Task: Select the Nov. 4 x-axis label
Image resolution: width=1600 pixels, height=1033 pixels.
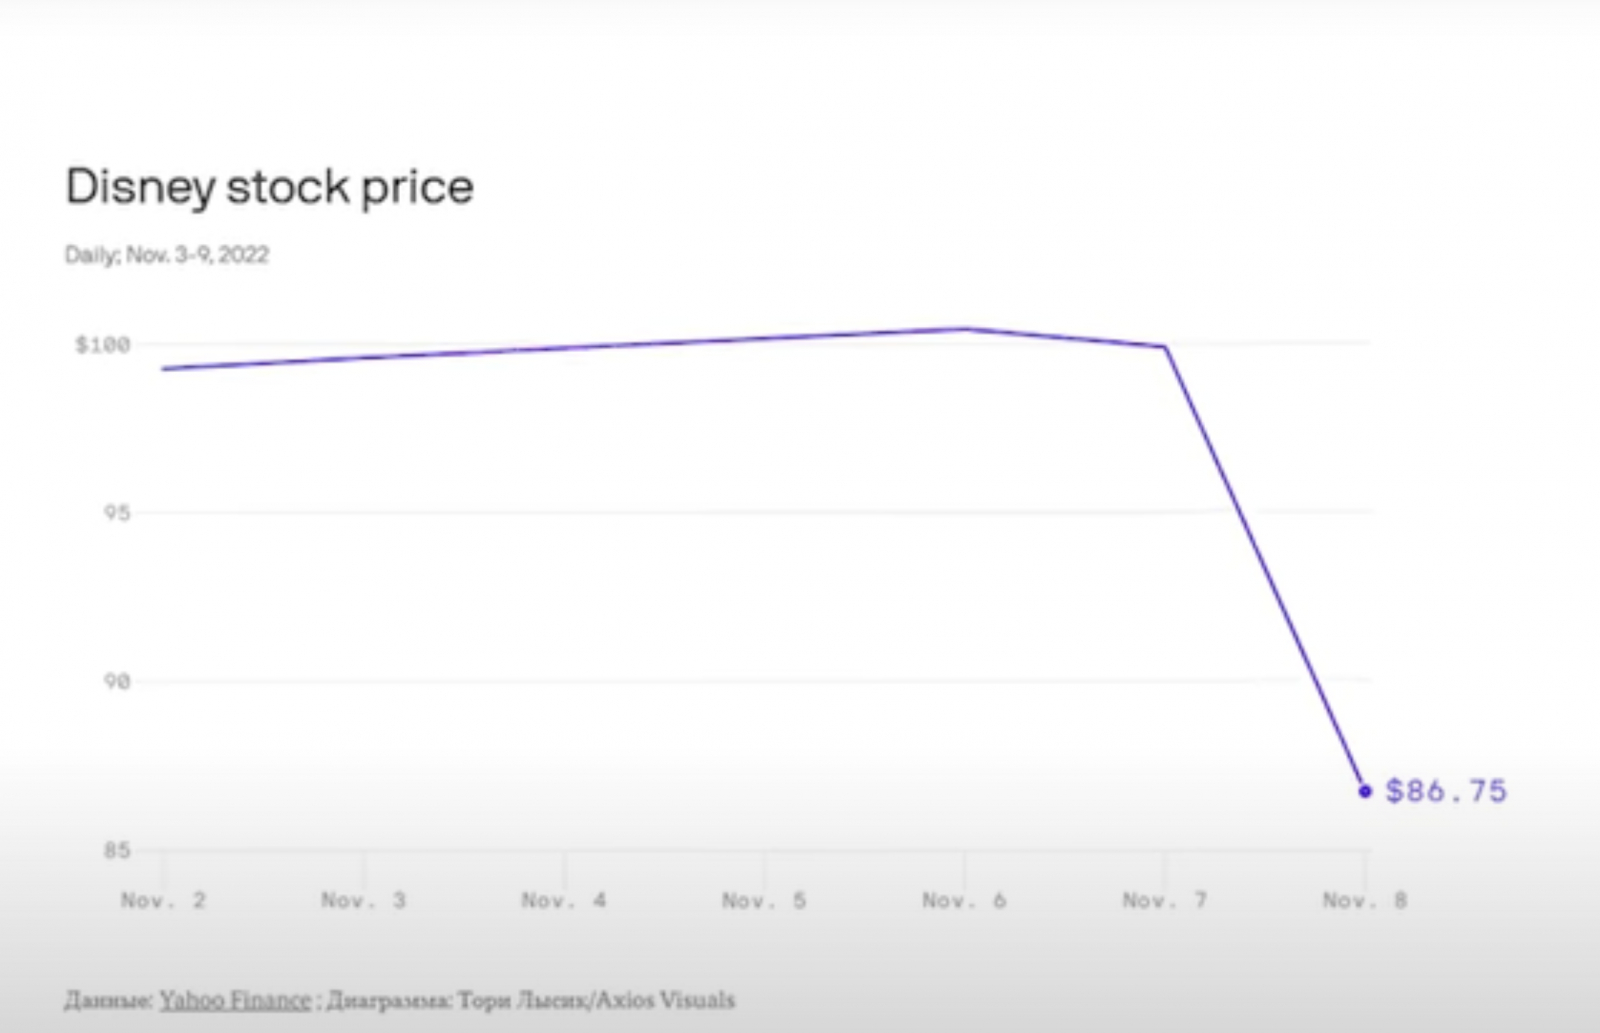Action: 564,901
